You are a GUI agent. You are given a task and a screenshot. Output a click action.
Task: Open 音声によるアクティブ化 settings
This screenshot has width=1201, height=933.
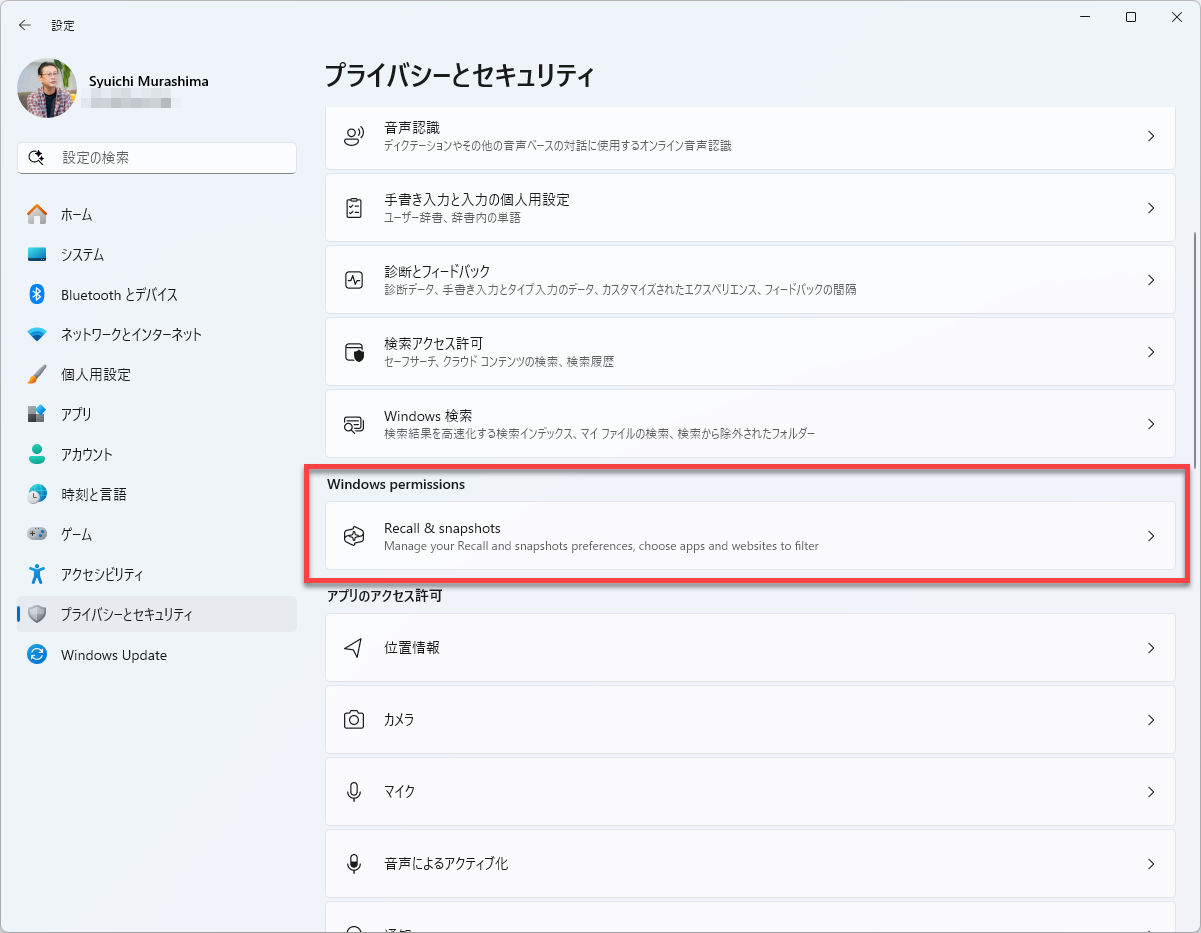[x=750, y=864]
